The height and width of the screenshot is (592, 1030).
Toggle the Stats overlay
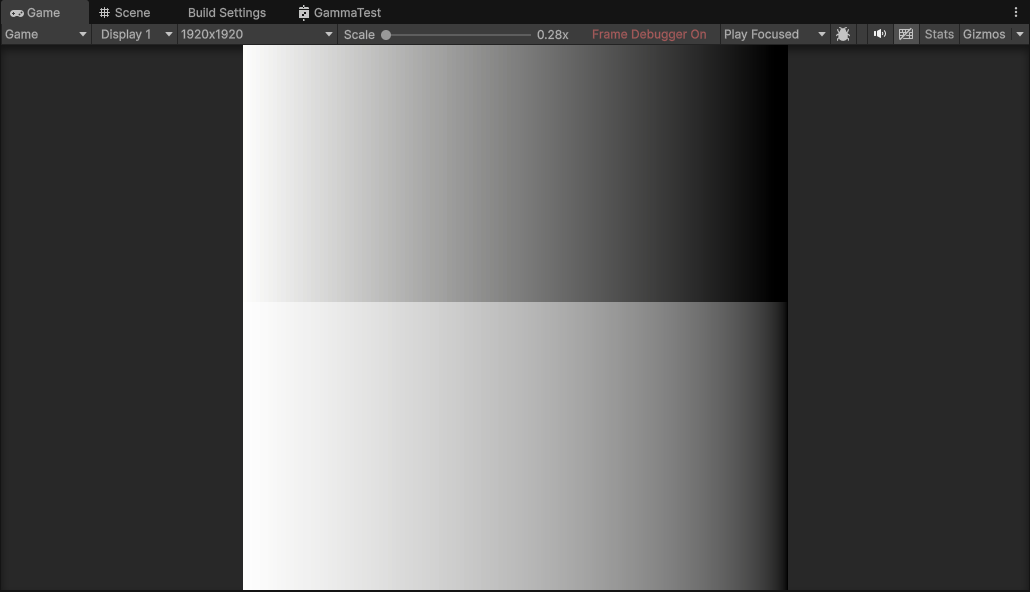939,34
